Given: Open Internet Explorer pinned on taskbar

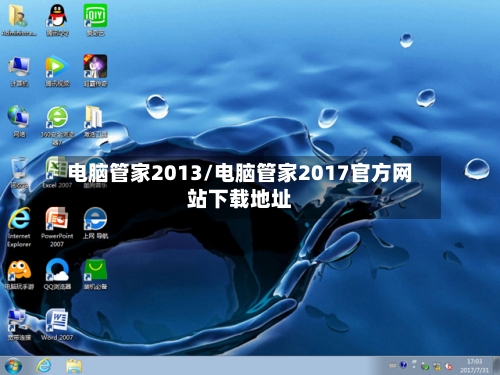Looking at the screenshot, I should coord(44,366).
